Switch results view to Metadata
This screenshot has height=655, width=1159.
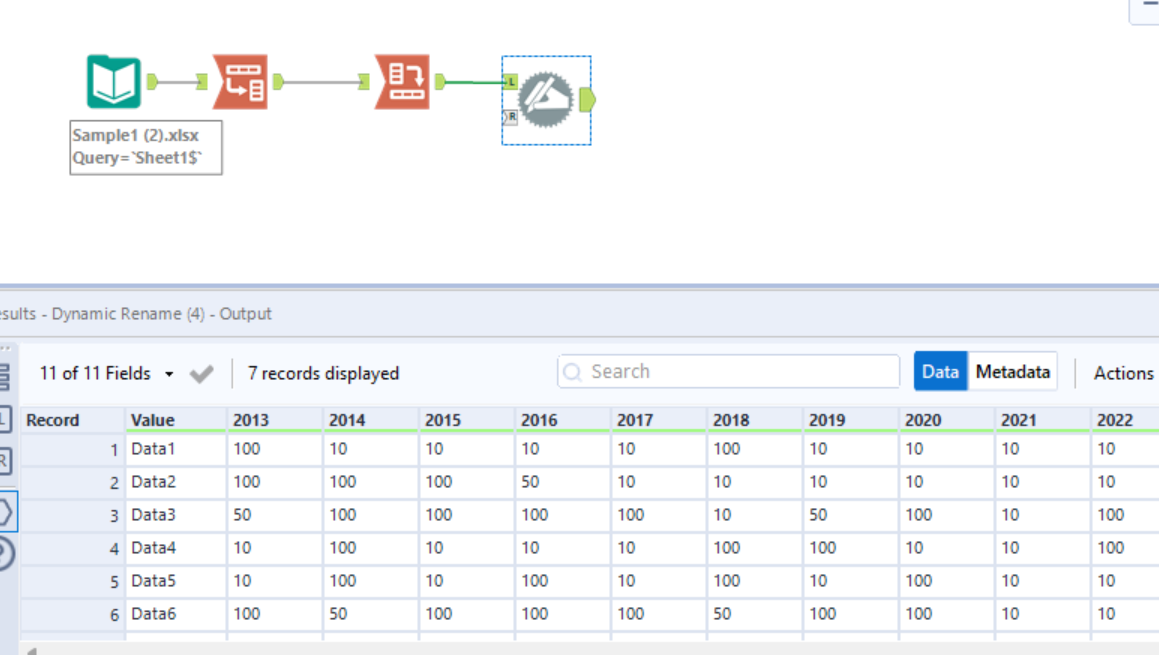point(1012,372)
